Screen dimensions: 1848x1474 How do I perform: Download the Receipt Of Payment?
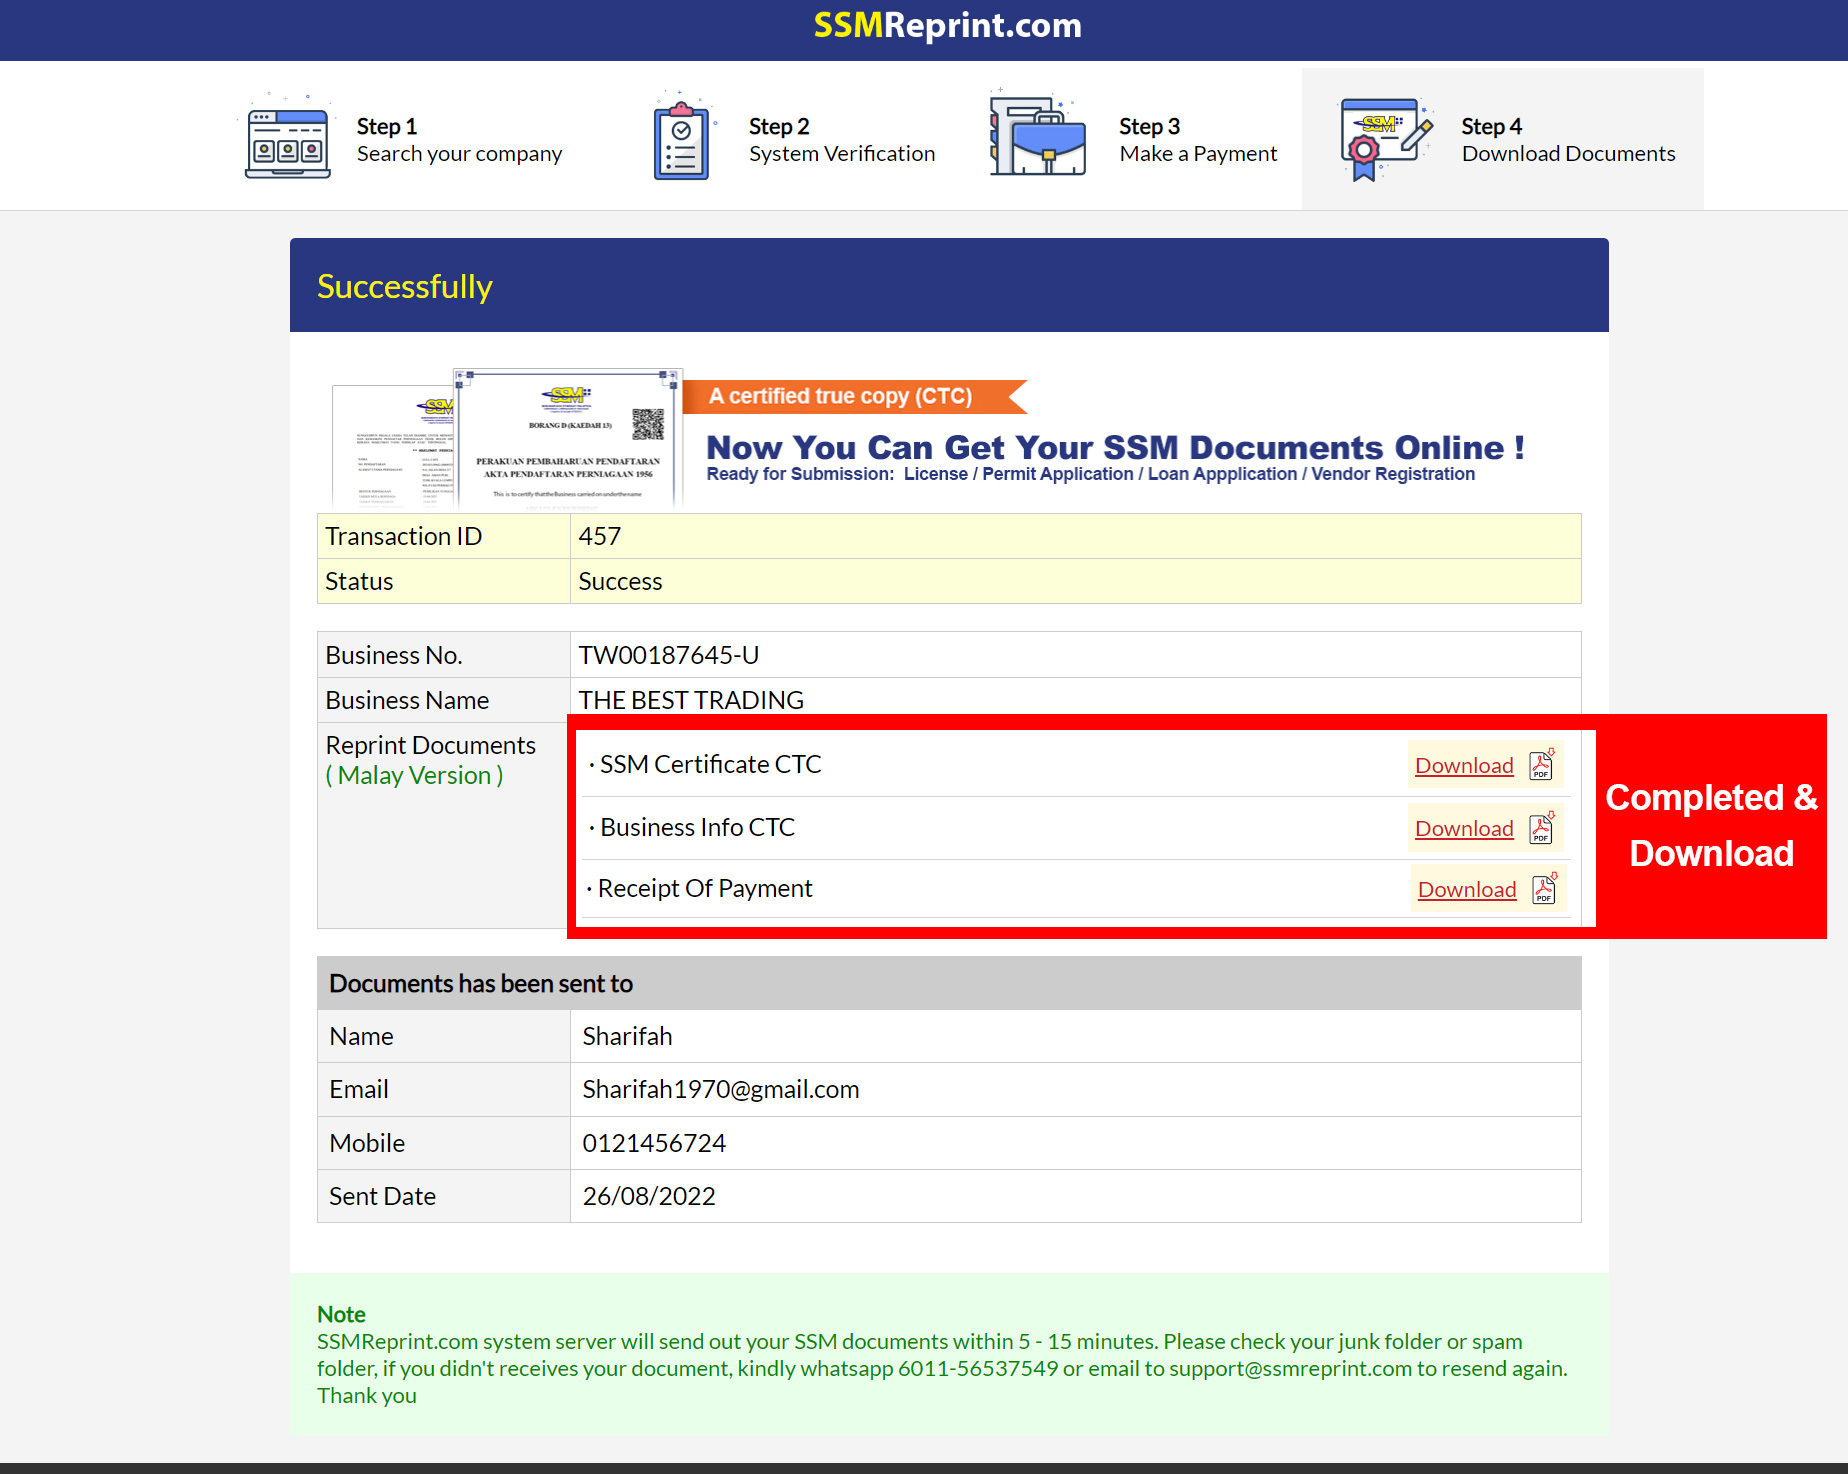pos(1467,889)
